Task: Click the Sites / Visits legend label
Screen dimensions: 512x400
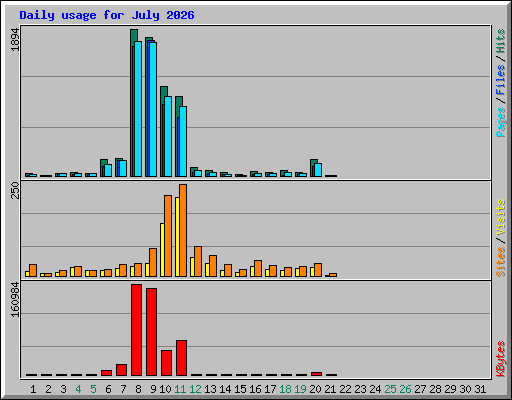Action: (x=501, y=238)
